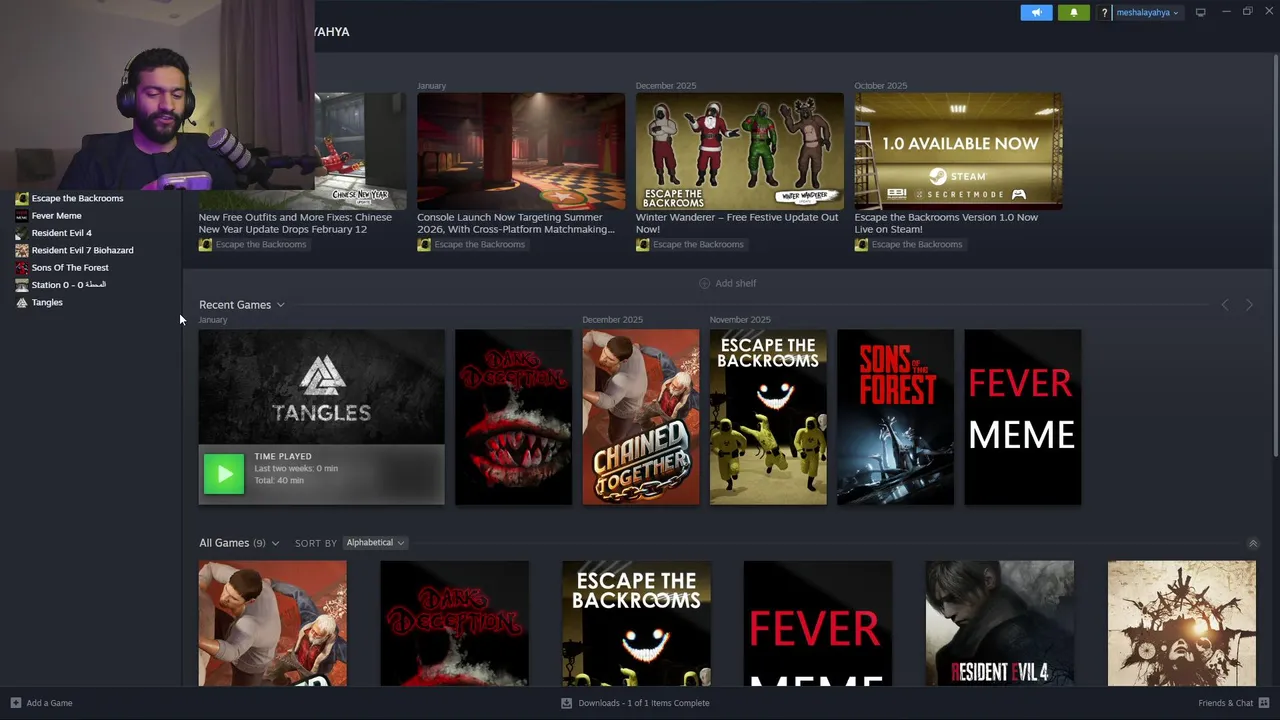The image size is (1280, 720).
Task: Open Chained Together cover in Recent Games
Action: click(641, 417)
